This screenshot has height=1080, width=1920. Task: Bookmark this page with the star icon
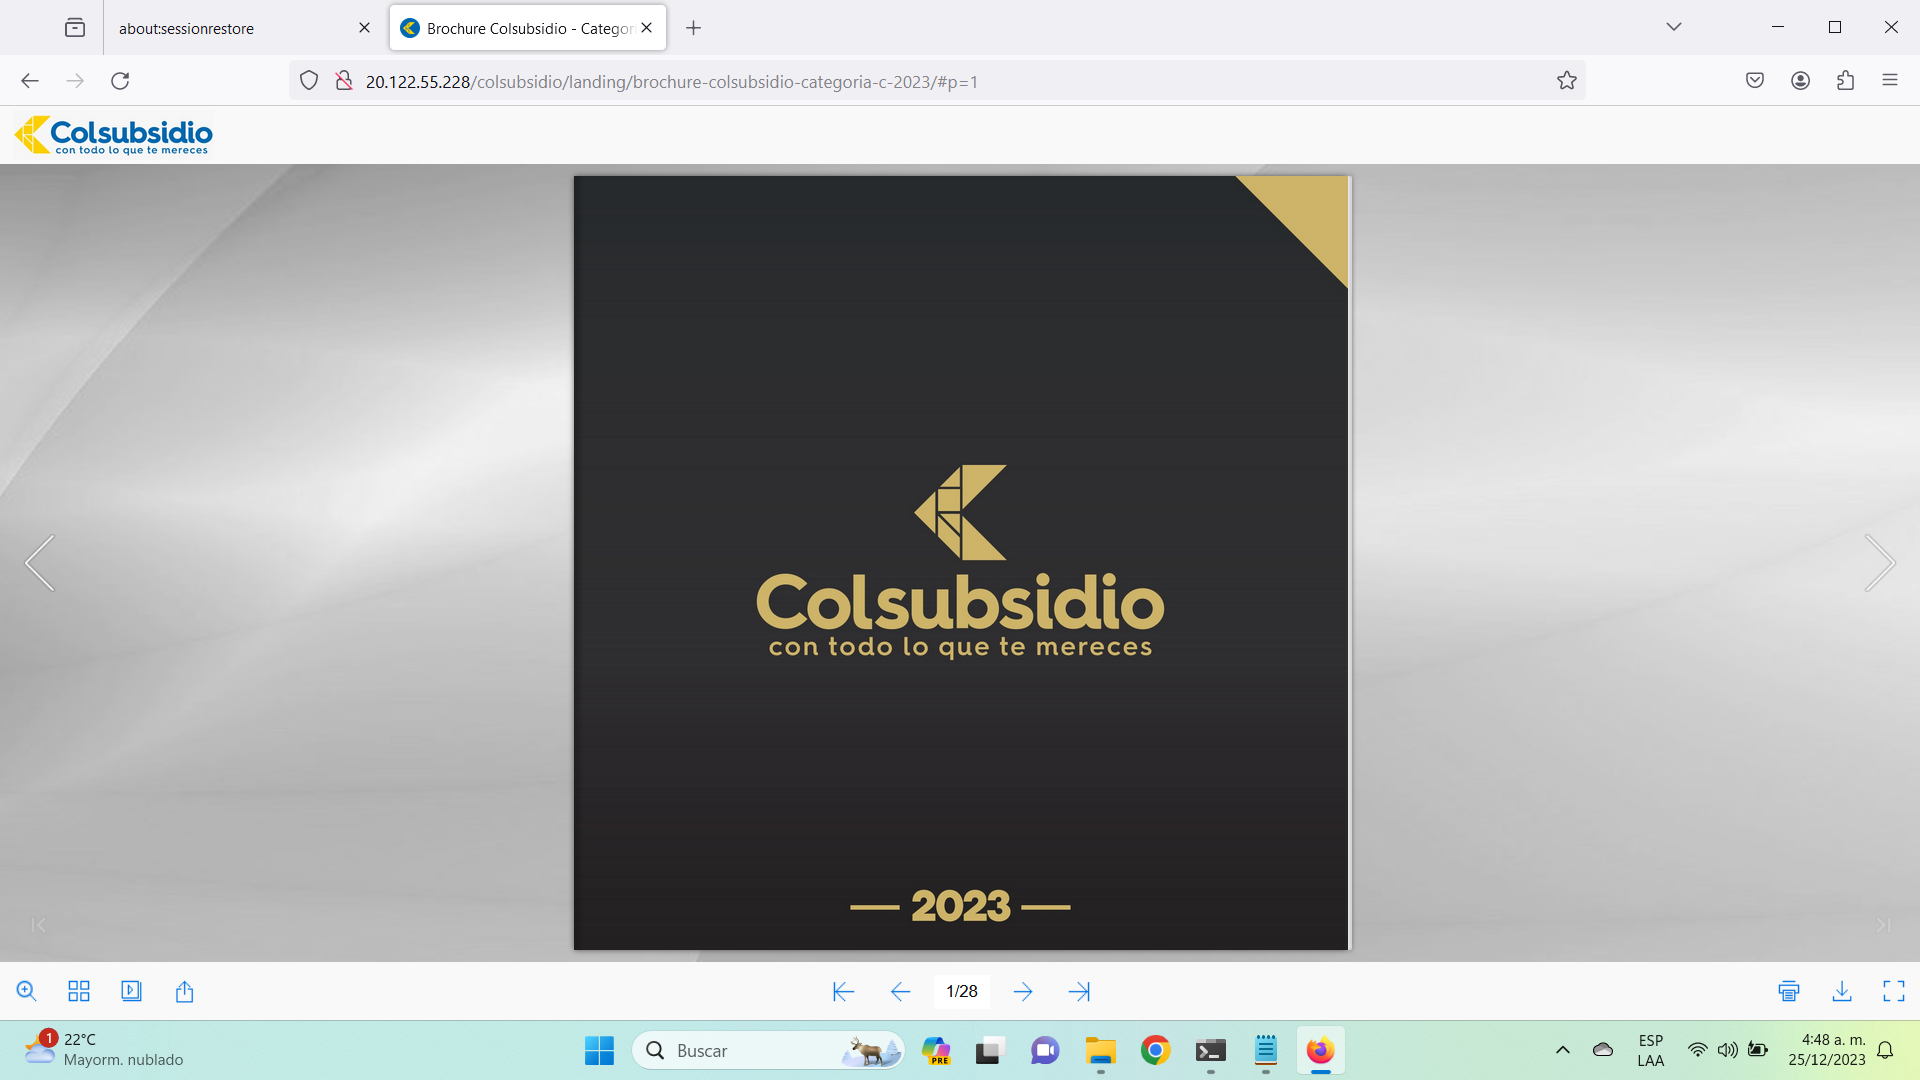click(1567, 81)
